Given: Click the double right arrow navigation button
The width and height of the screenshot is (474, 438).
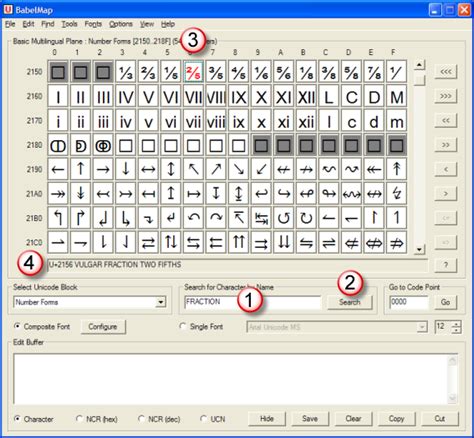Looking at the screenshot, I should pos(446,145).
